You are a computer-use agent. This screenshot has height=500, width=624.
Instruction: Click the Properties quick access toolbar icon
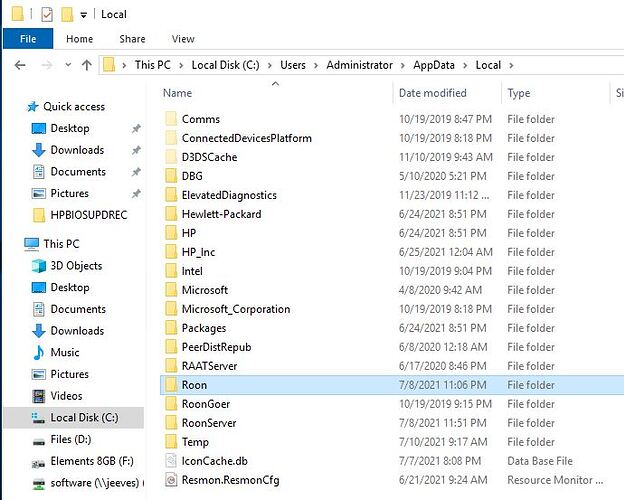pyautogui.click(x=47, y=15)
